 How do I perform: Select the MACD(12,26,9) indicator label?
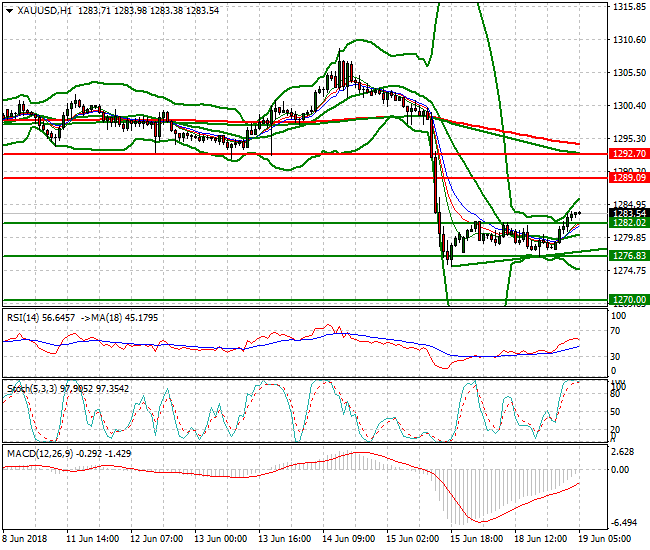point(40,454)
